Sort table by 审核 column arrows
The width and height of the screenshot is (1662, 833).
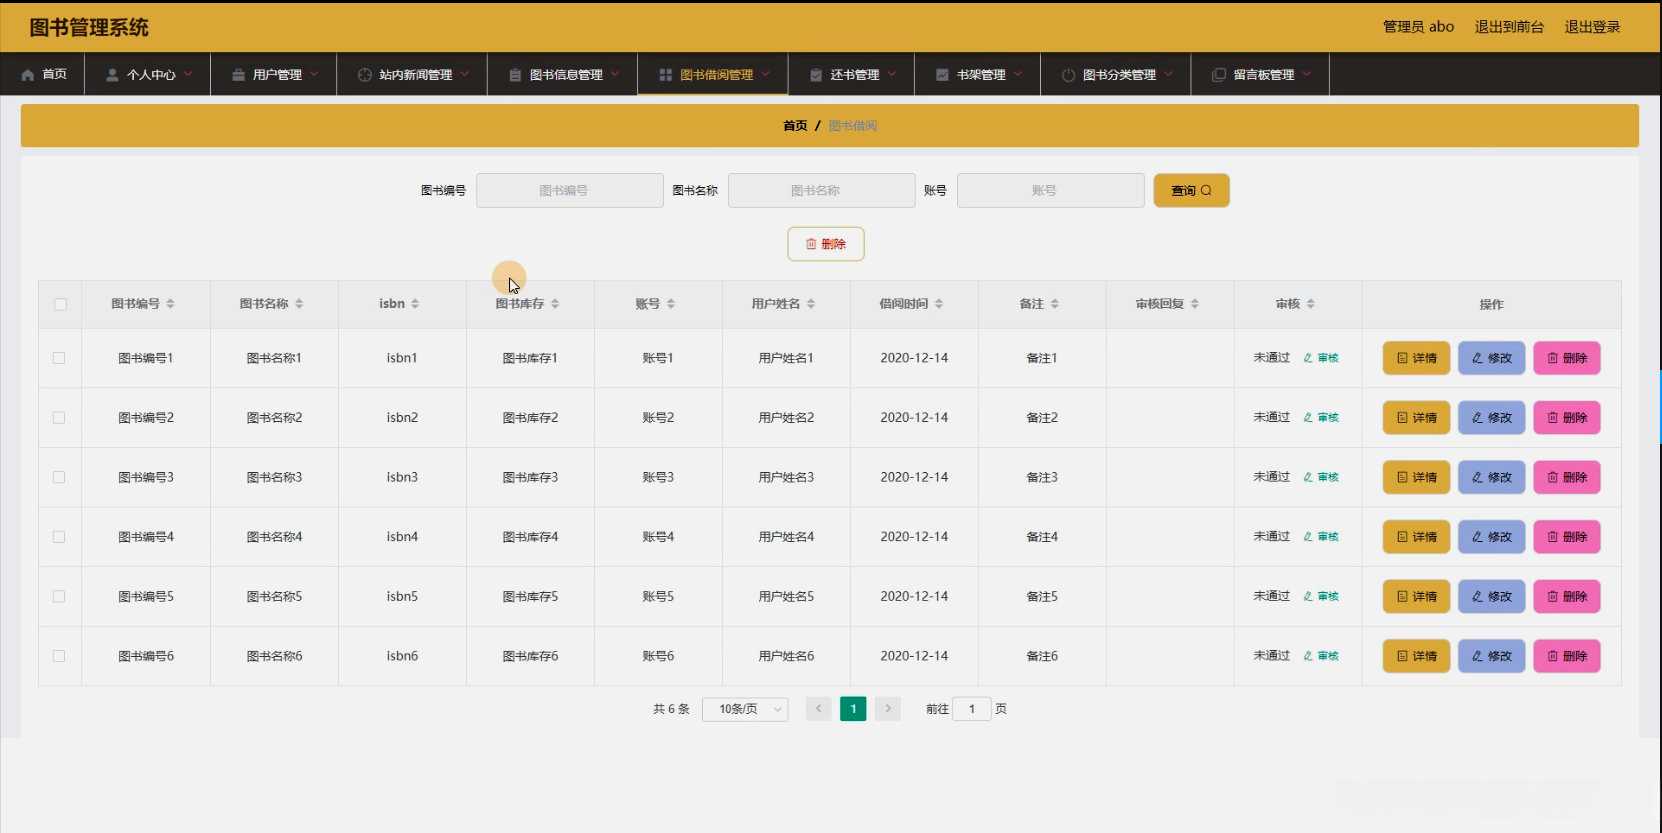pos(1311,304)
